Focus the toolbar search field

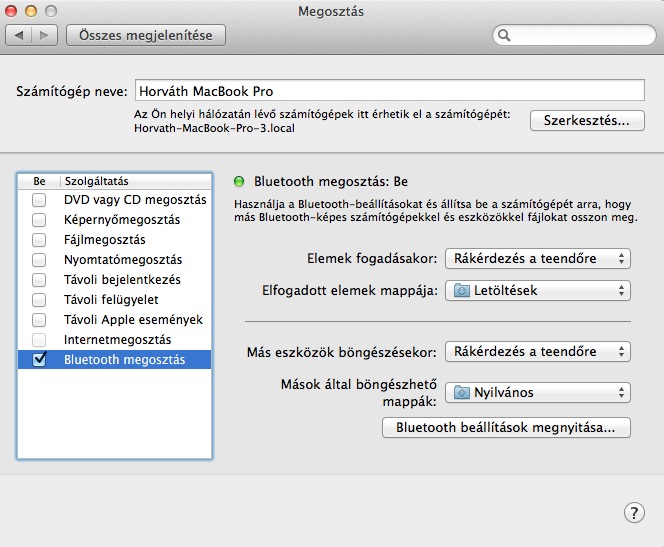pyautogui.click(x=574, y=35)
